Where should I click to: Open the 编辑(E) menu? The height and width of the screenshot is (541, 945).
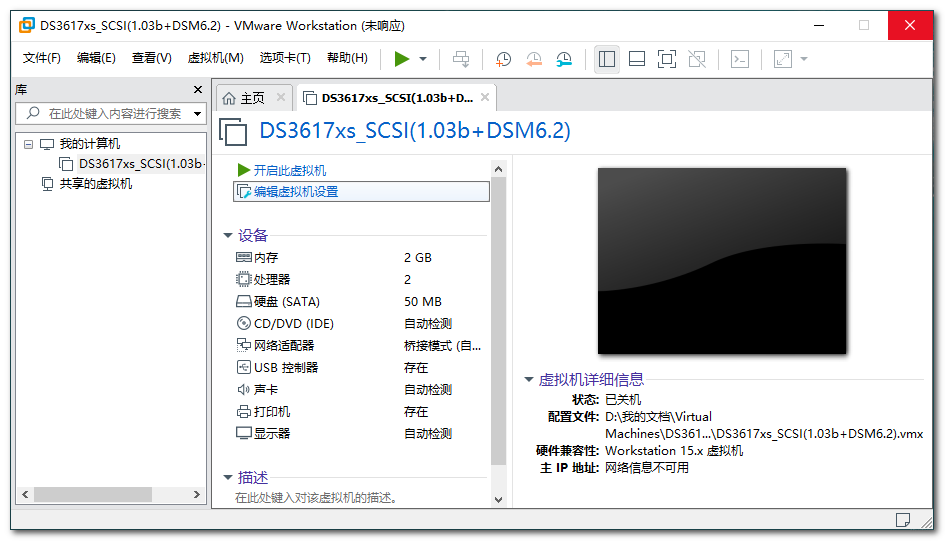[96, 58]
